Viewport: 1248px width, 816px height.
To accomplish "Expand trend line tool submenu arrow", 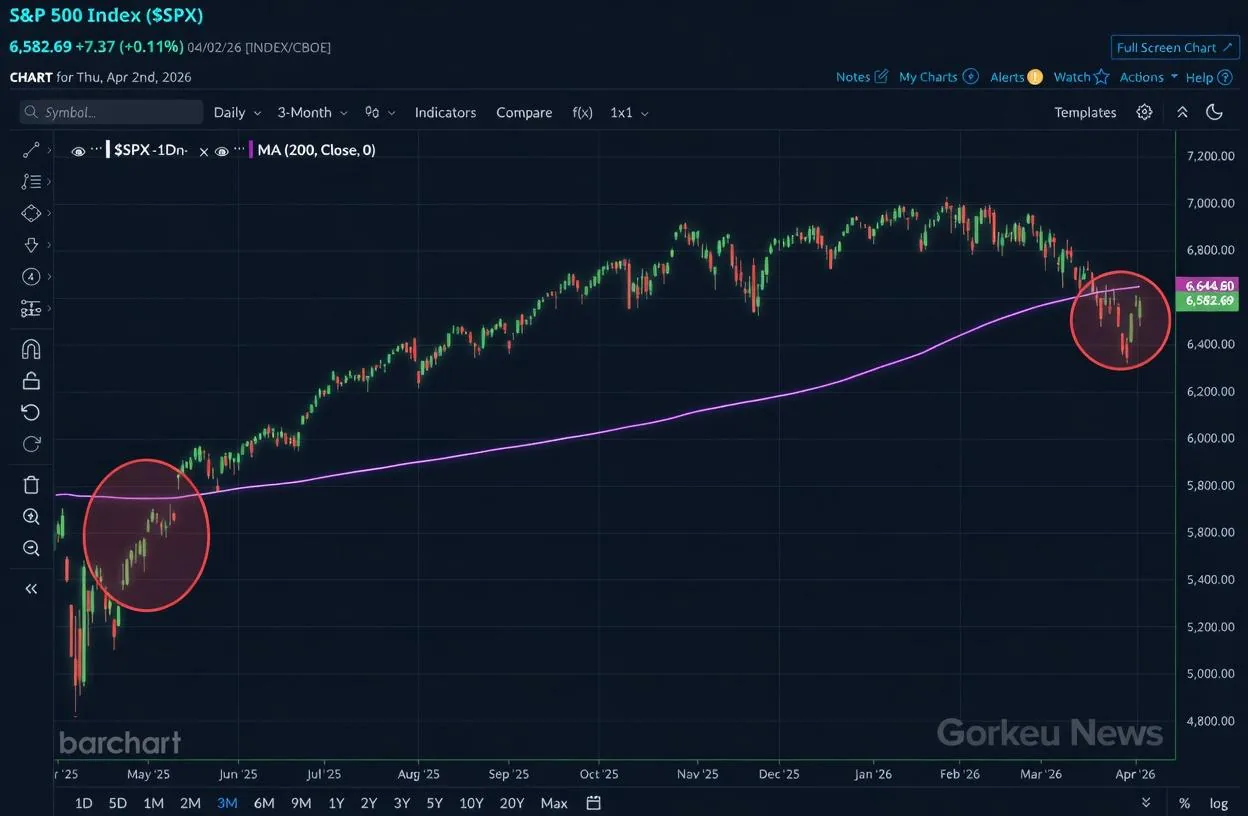I will tap(50, 150).
